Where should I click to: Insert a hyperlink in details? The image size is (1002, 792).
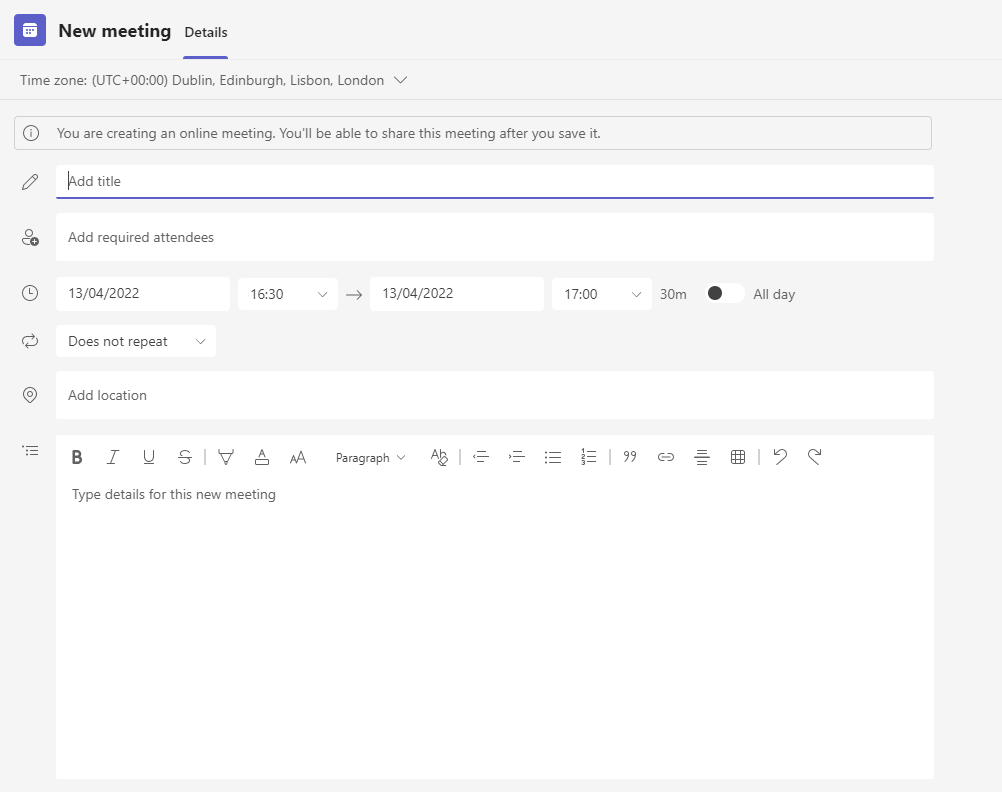point(666,457)
